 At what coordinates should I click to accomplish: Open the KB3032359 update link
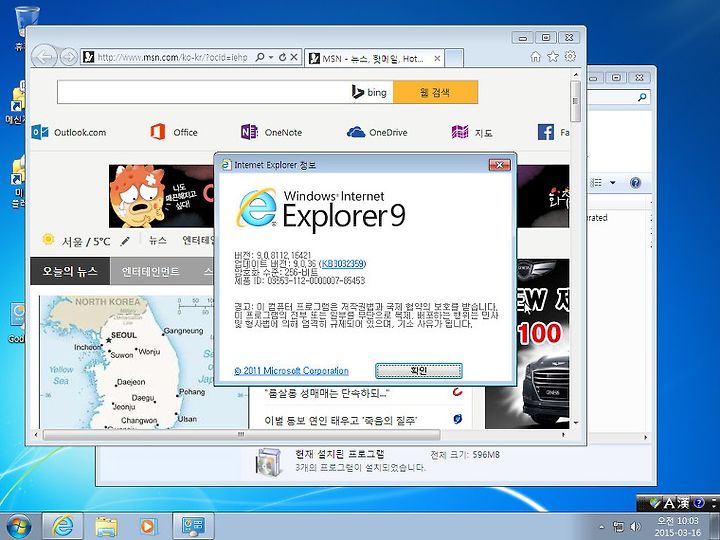pyautogui.click(x=343, y=264)
